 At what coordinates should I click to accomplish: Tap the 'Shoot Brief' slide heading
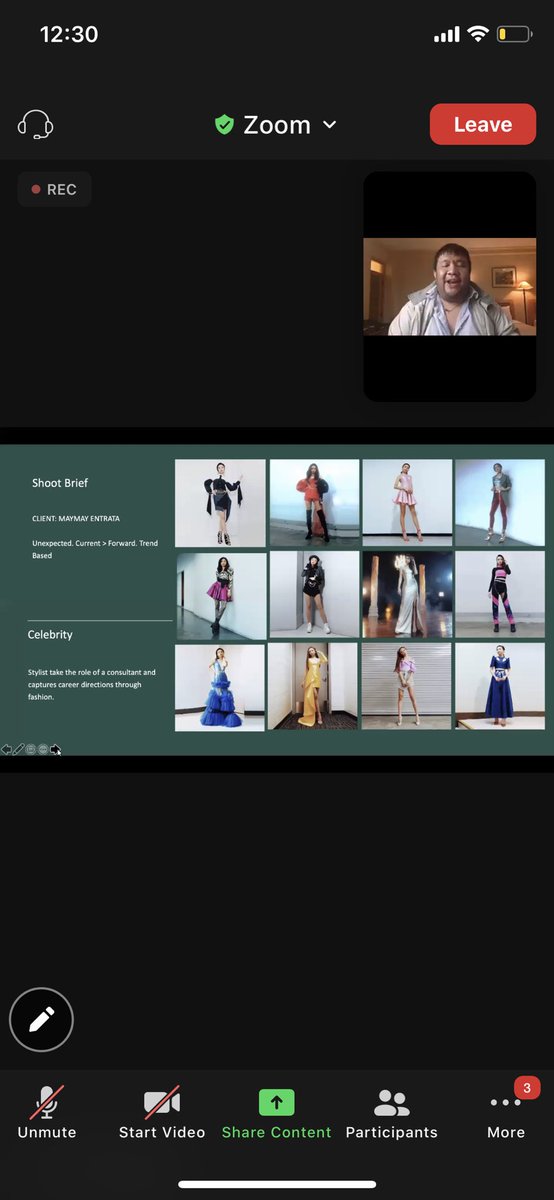click(60, 483)
